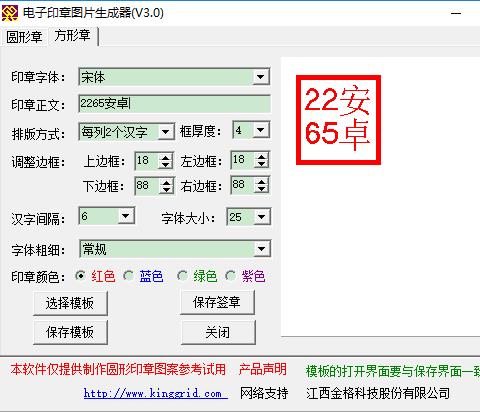Click the 印章颜色 label
This screenshot has width=480, height=412.
[38, 277]
